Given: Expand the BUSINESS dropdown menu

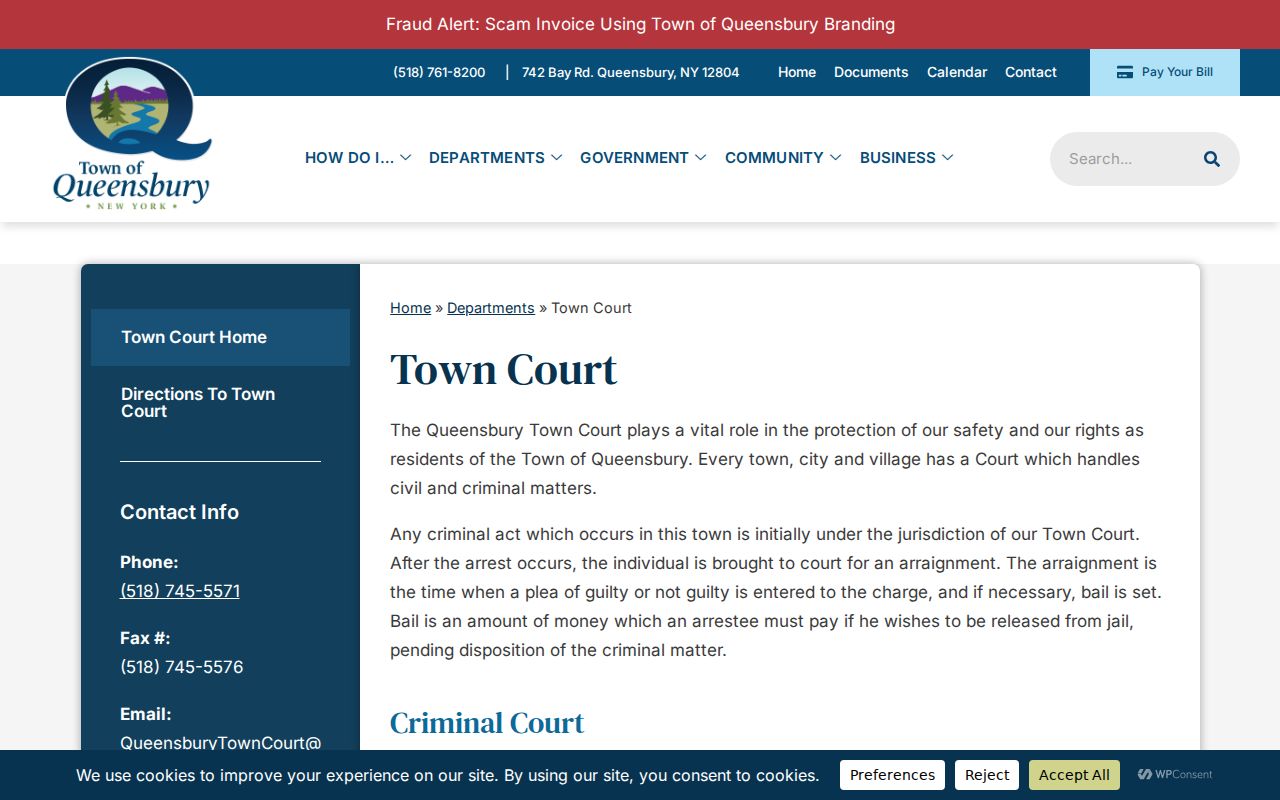Looking at the screenshot, I should pos(906,158).
